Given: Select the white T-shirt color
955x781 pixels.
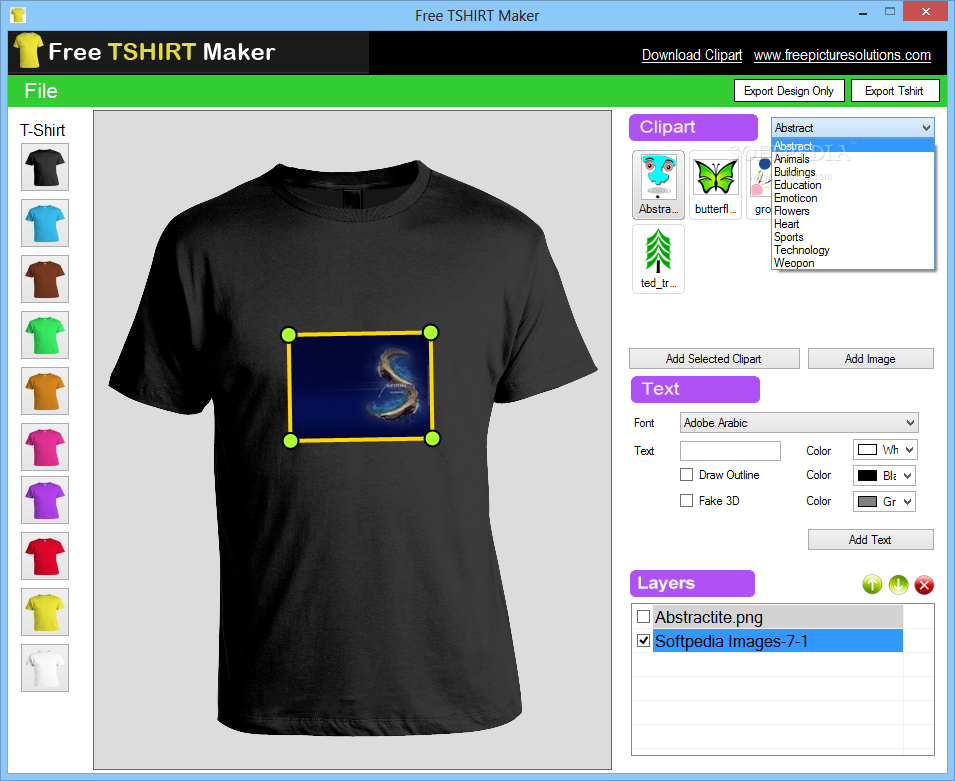Looking at the screenshot, I should click(x=45, y=668).
